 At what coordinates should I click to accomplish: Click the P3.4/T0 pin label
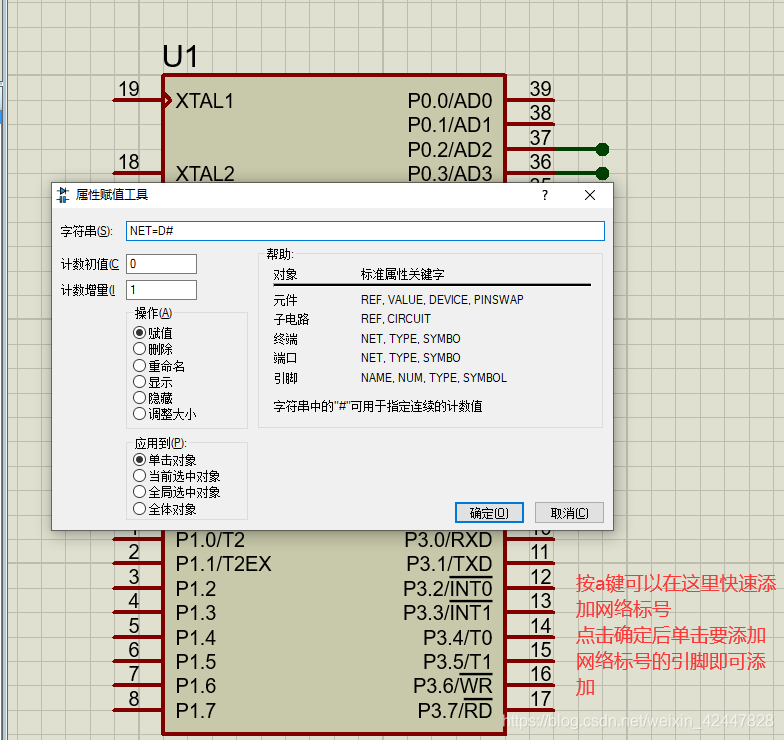[x=458, y=638]
